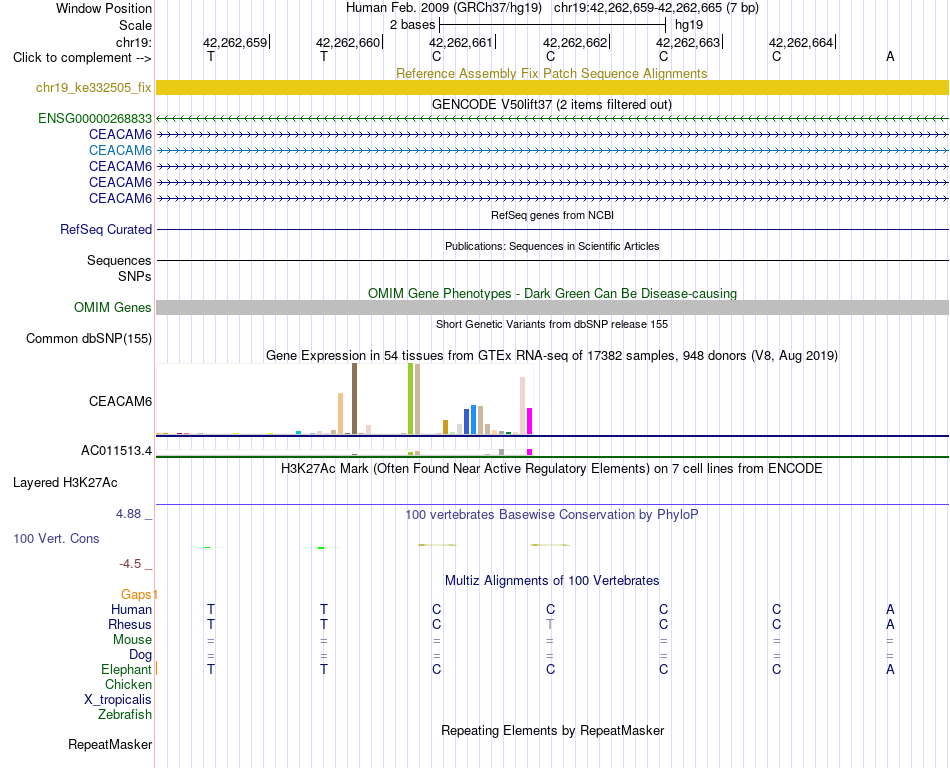Select the Dog alignment row label
The height and width of the screenshot is (768, 950).
point(140,655)
